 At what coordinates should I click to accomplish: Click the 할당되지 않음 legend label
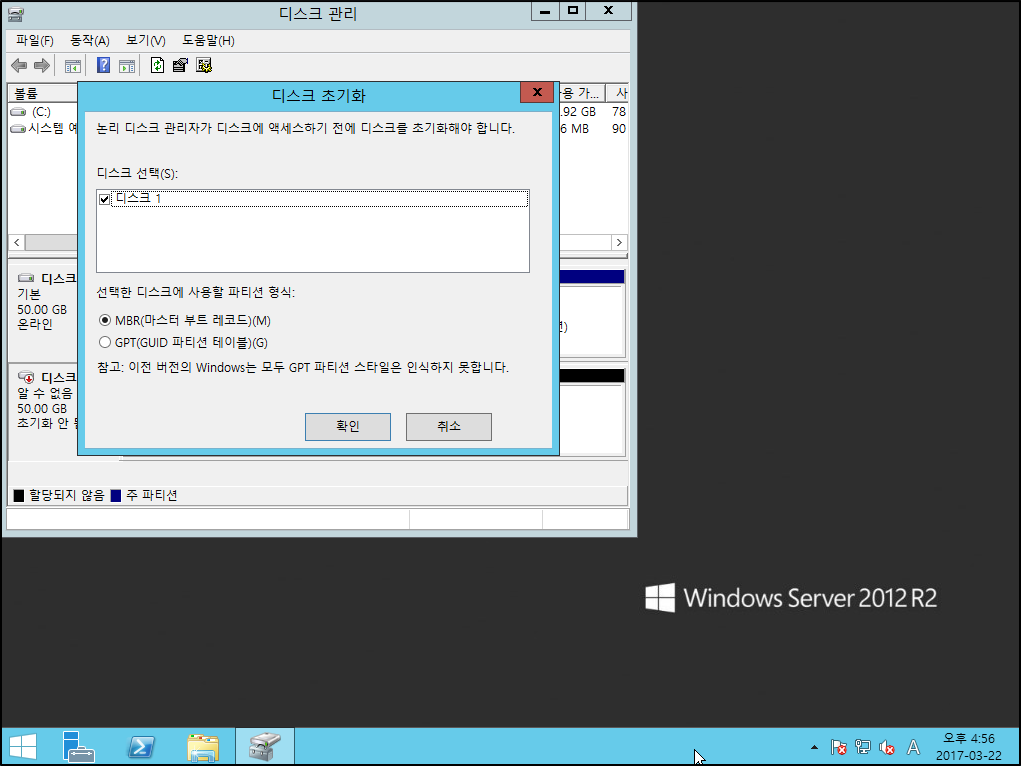66,496
